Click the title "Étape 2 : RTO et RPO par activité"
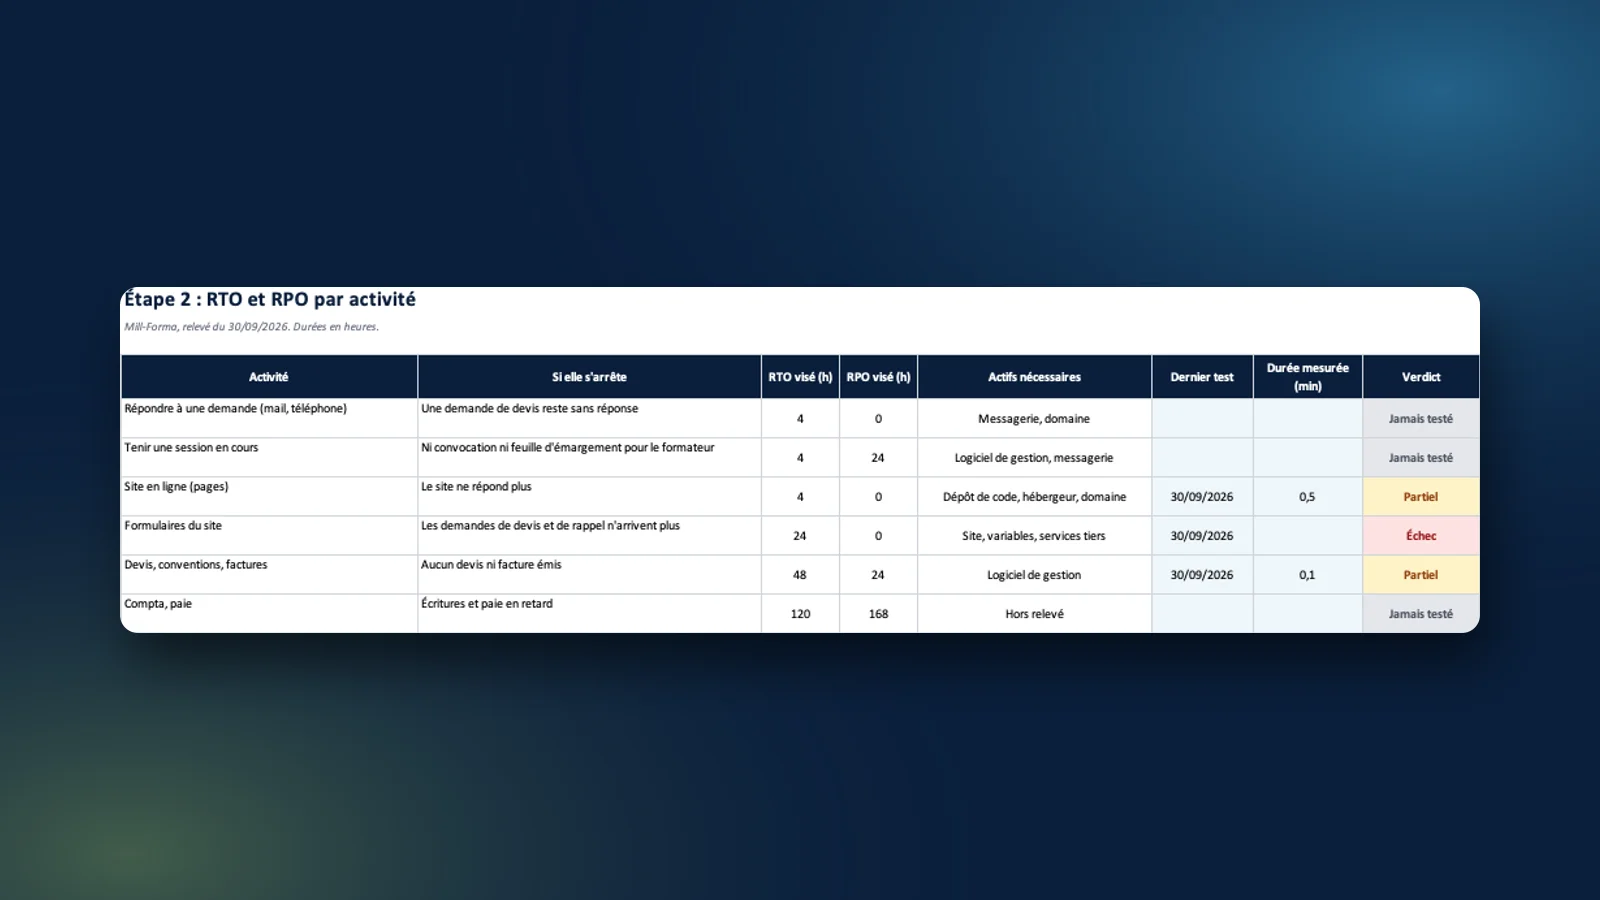 point(270,299)
